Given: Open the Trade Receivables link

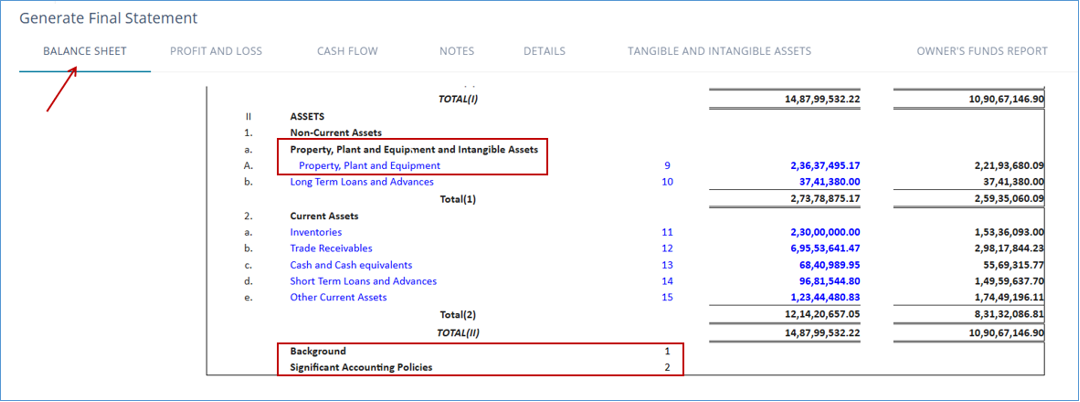Looking at the screenshot, I should tap(331, 248).
